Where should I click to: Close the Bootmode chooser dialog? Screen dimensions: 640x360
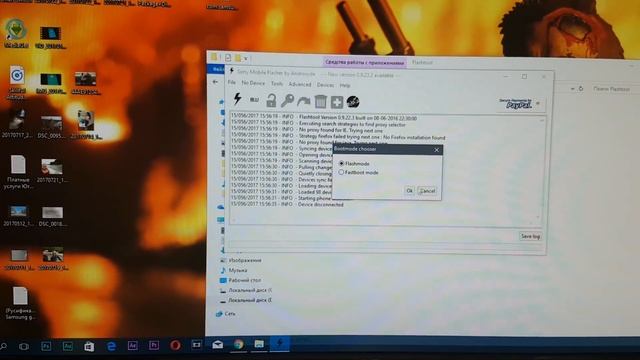point(436,150)
